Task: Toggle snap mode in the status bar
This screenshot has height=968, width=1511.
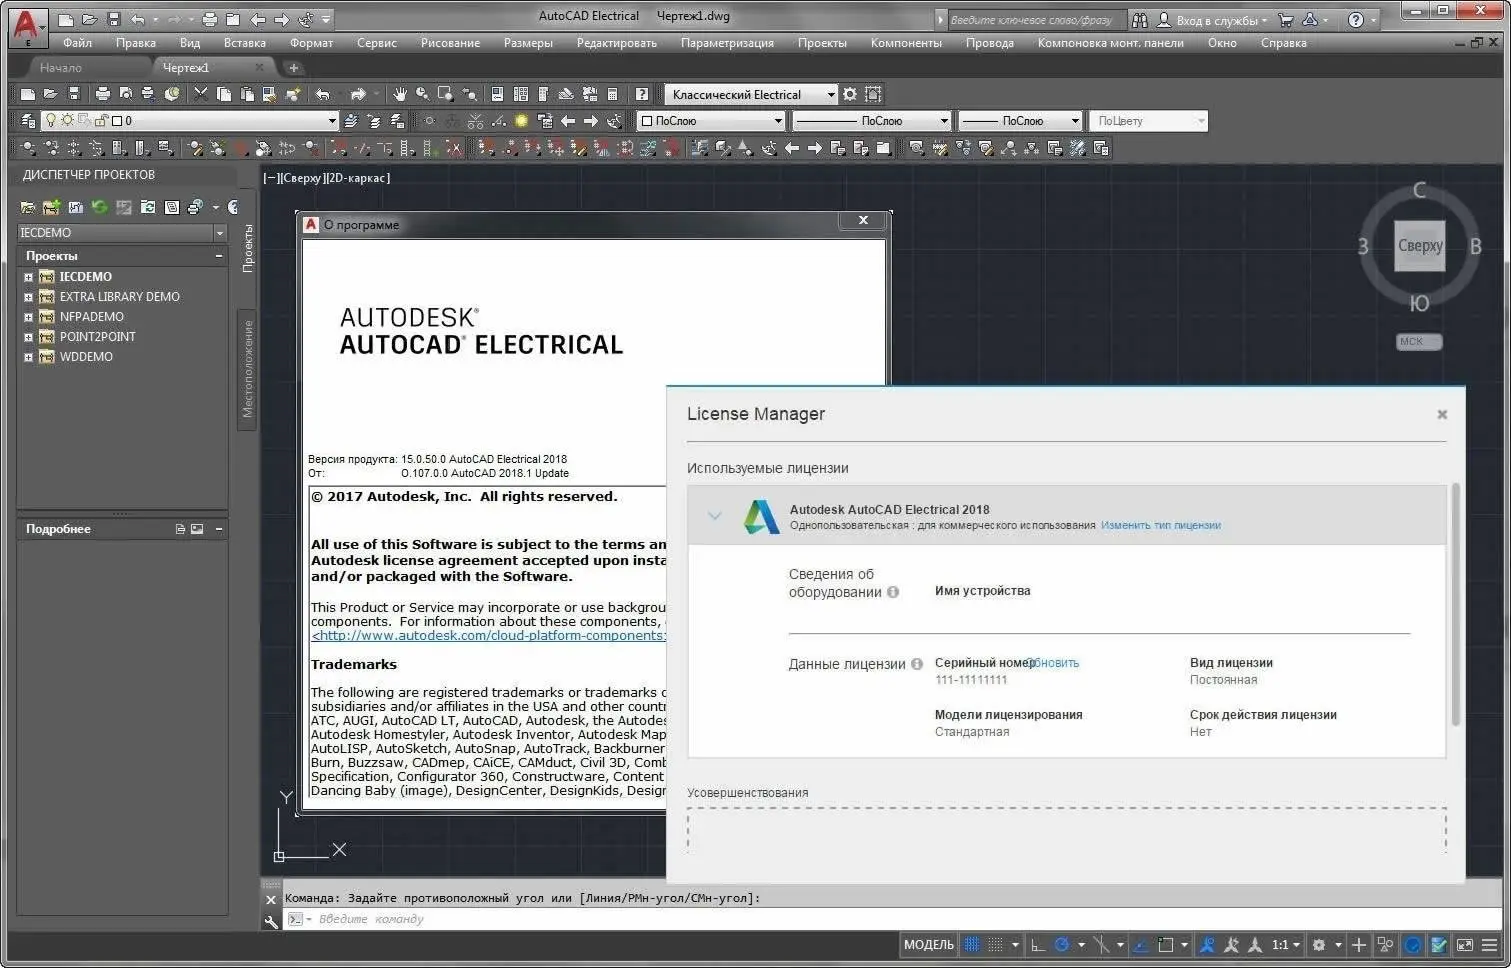Action: click(995, 944)
